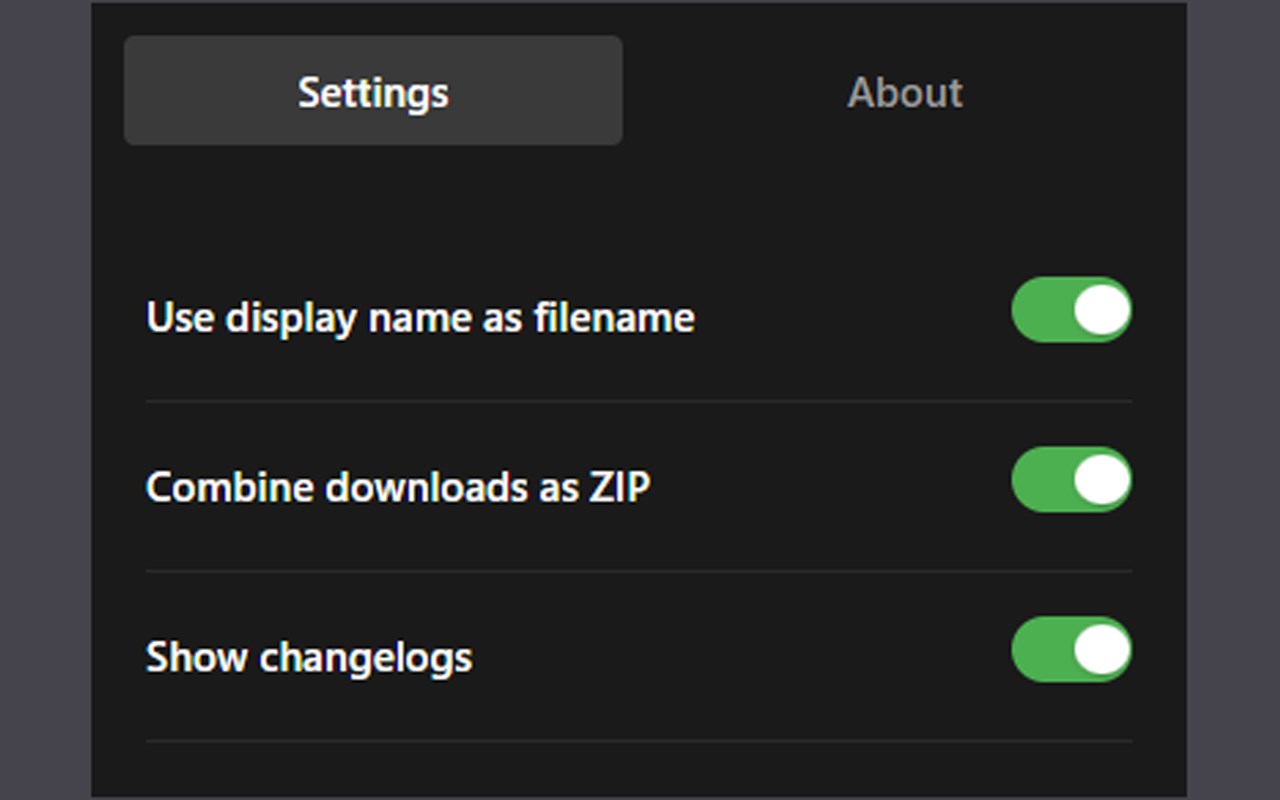Click the 'Use display name as filename' label
Viewport: 1280px width, 800px height.
420,318
